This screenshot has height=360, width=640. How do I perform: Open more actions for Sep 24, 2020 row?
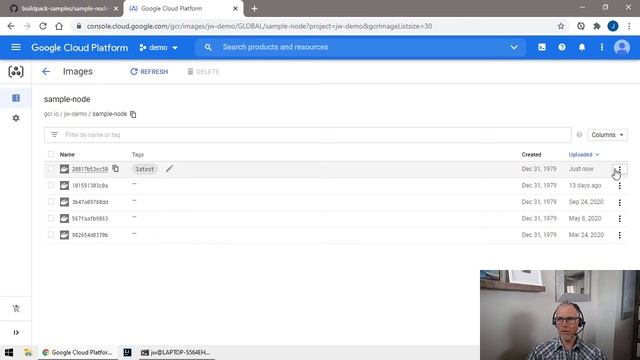pos(620,202)
